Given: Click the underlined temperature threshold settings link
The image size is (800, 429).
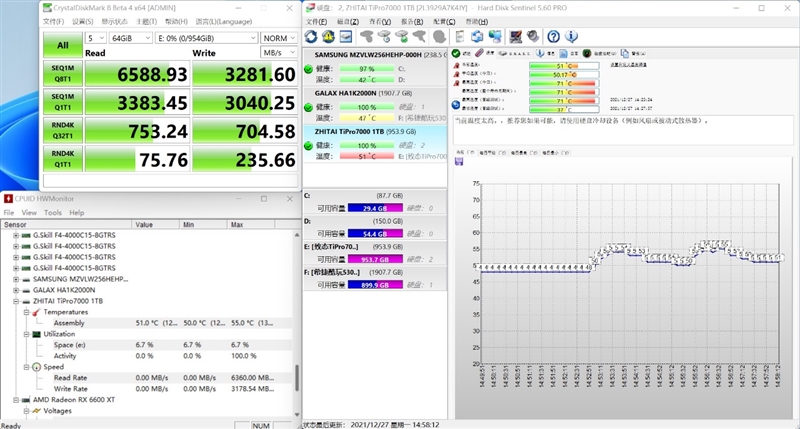Looking at the screenshot, I should (x=629, y=65).
